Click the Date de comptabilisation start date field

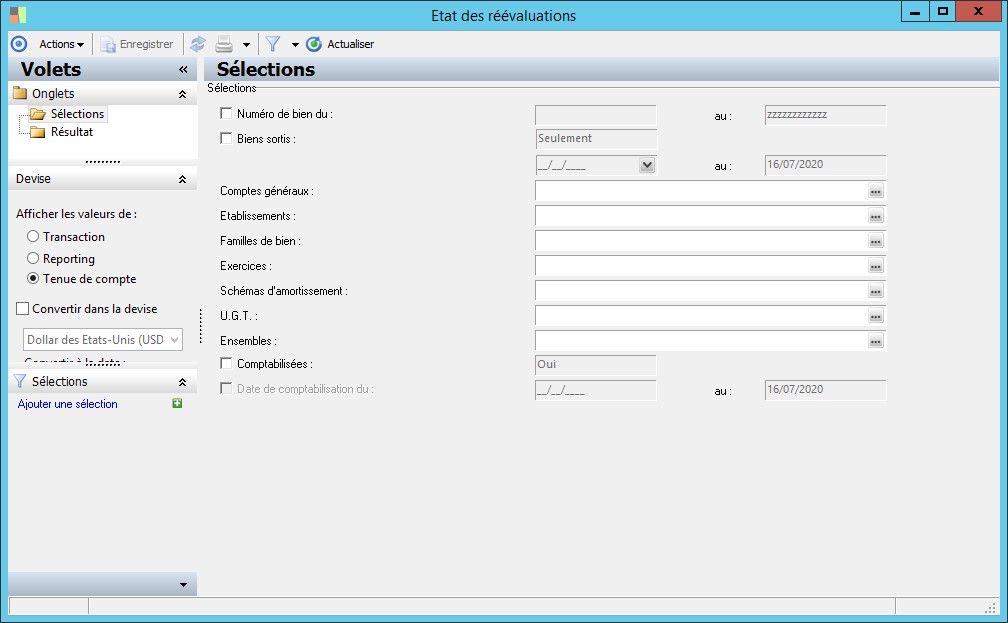[x=595, y=390]
